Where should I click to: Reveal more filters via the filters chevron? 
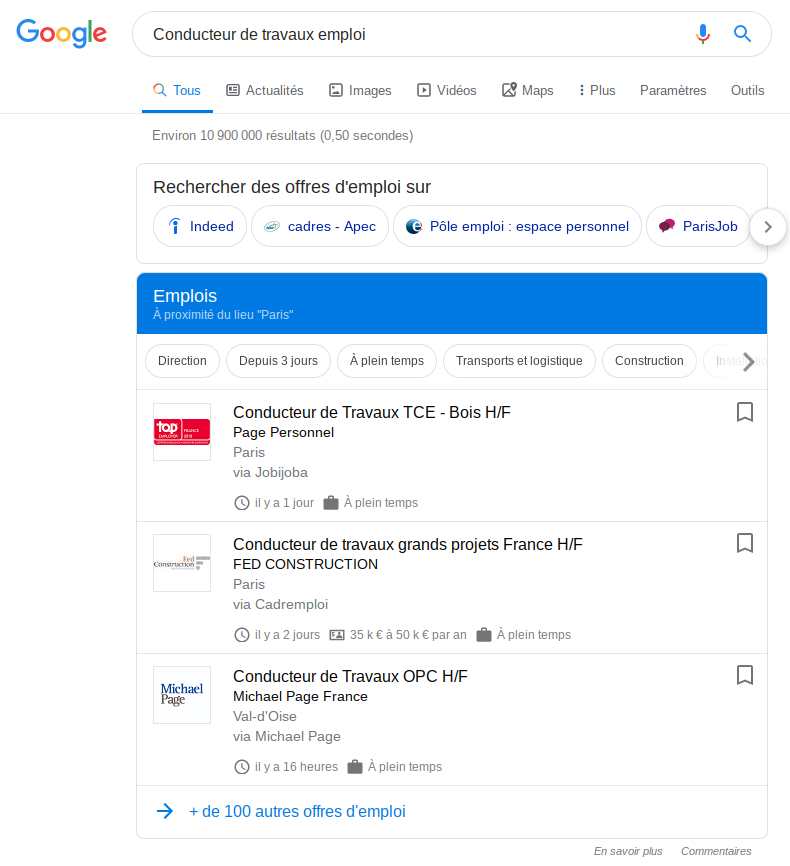[748, 361]
